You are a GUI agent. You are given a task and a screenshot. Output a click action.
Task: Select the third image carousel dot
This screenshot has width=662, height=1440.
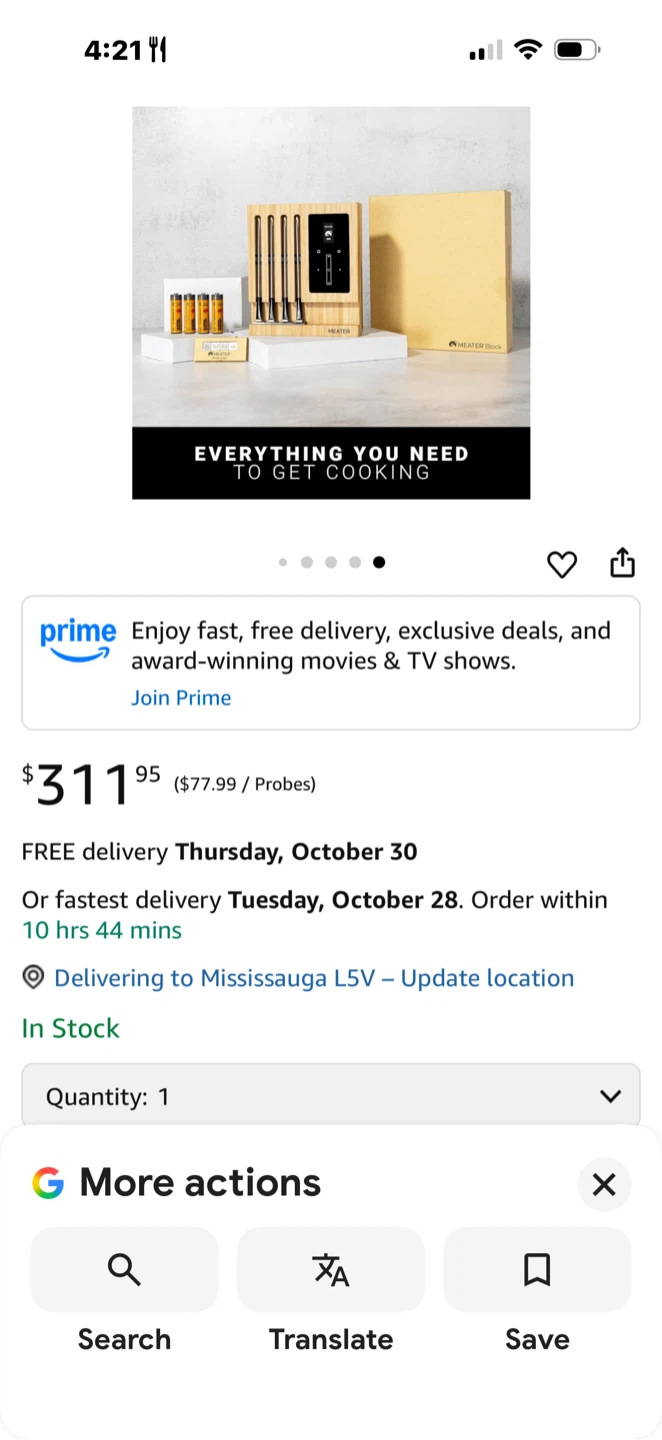(x=331, y=562)
